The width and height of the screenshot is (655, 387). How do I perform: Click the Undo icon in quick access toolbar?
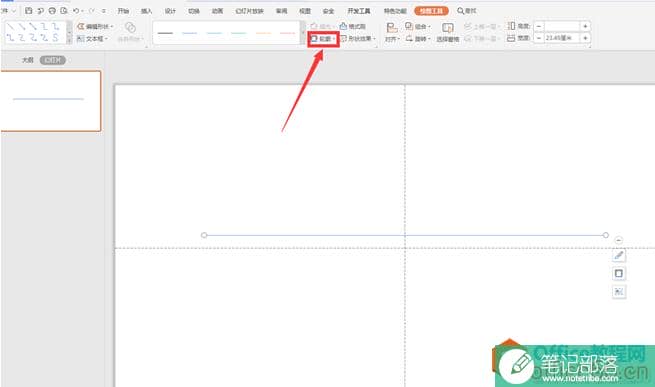[76, 10]
